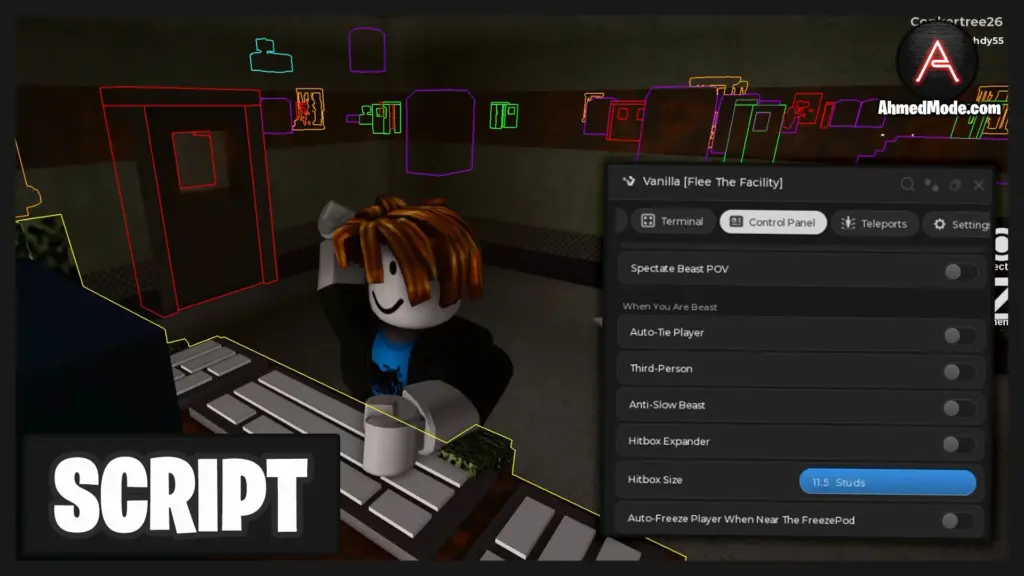Enable Auto-Tie Player toggle
Viewport: 1024px width, 576px height.
959,335
